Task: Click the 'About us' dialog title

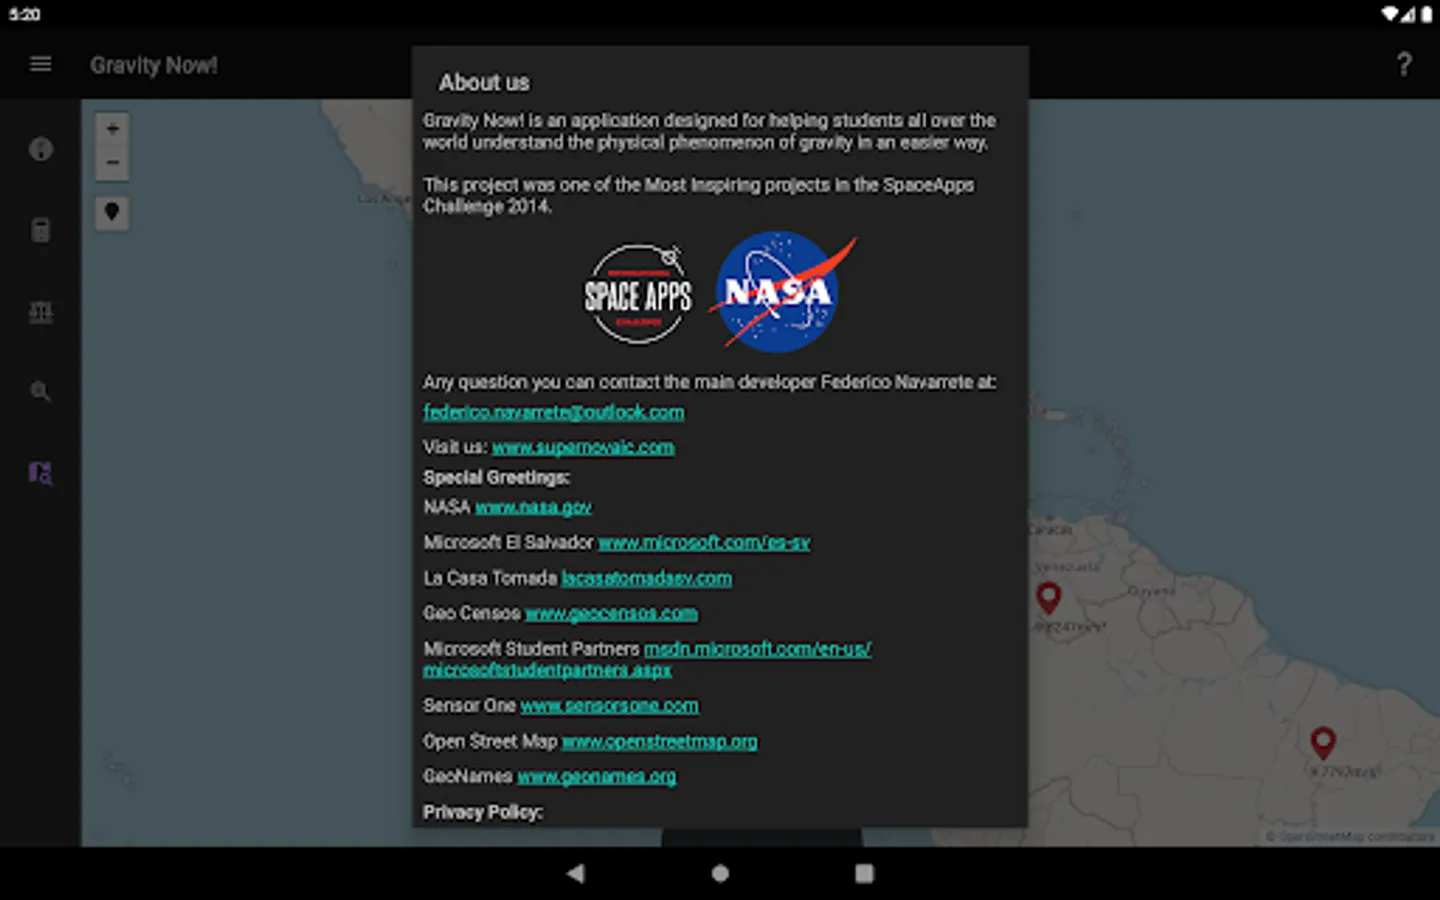Action: tap(484, 82)
